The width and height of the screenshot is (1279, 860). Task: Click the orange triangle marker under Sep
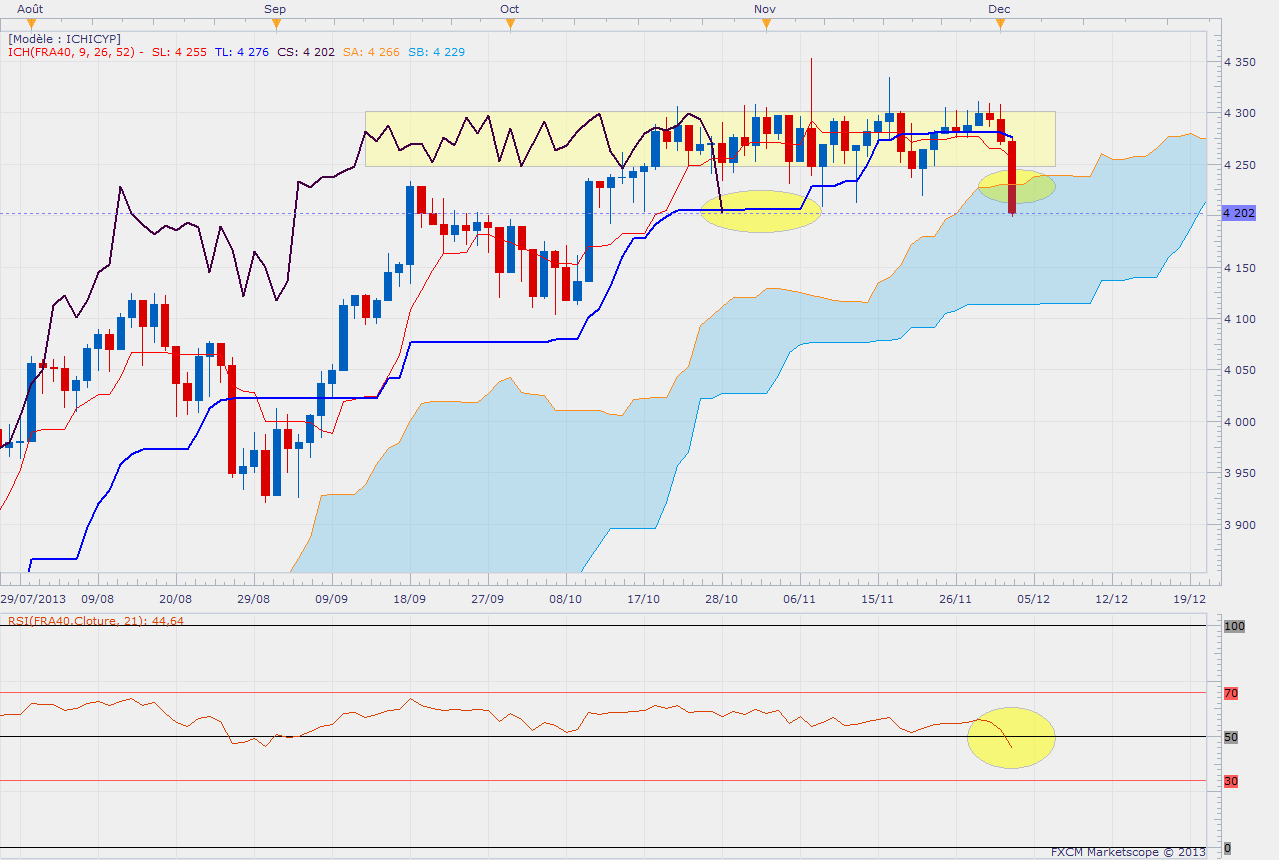pos(275,24)
